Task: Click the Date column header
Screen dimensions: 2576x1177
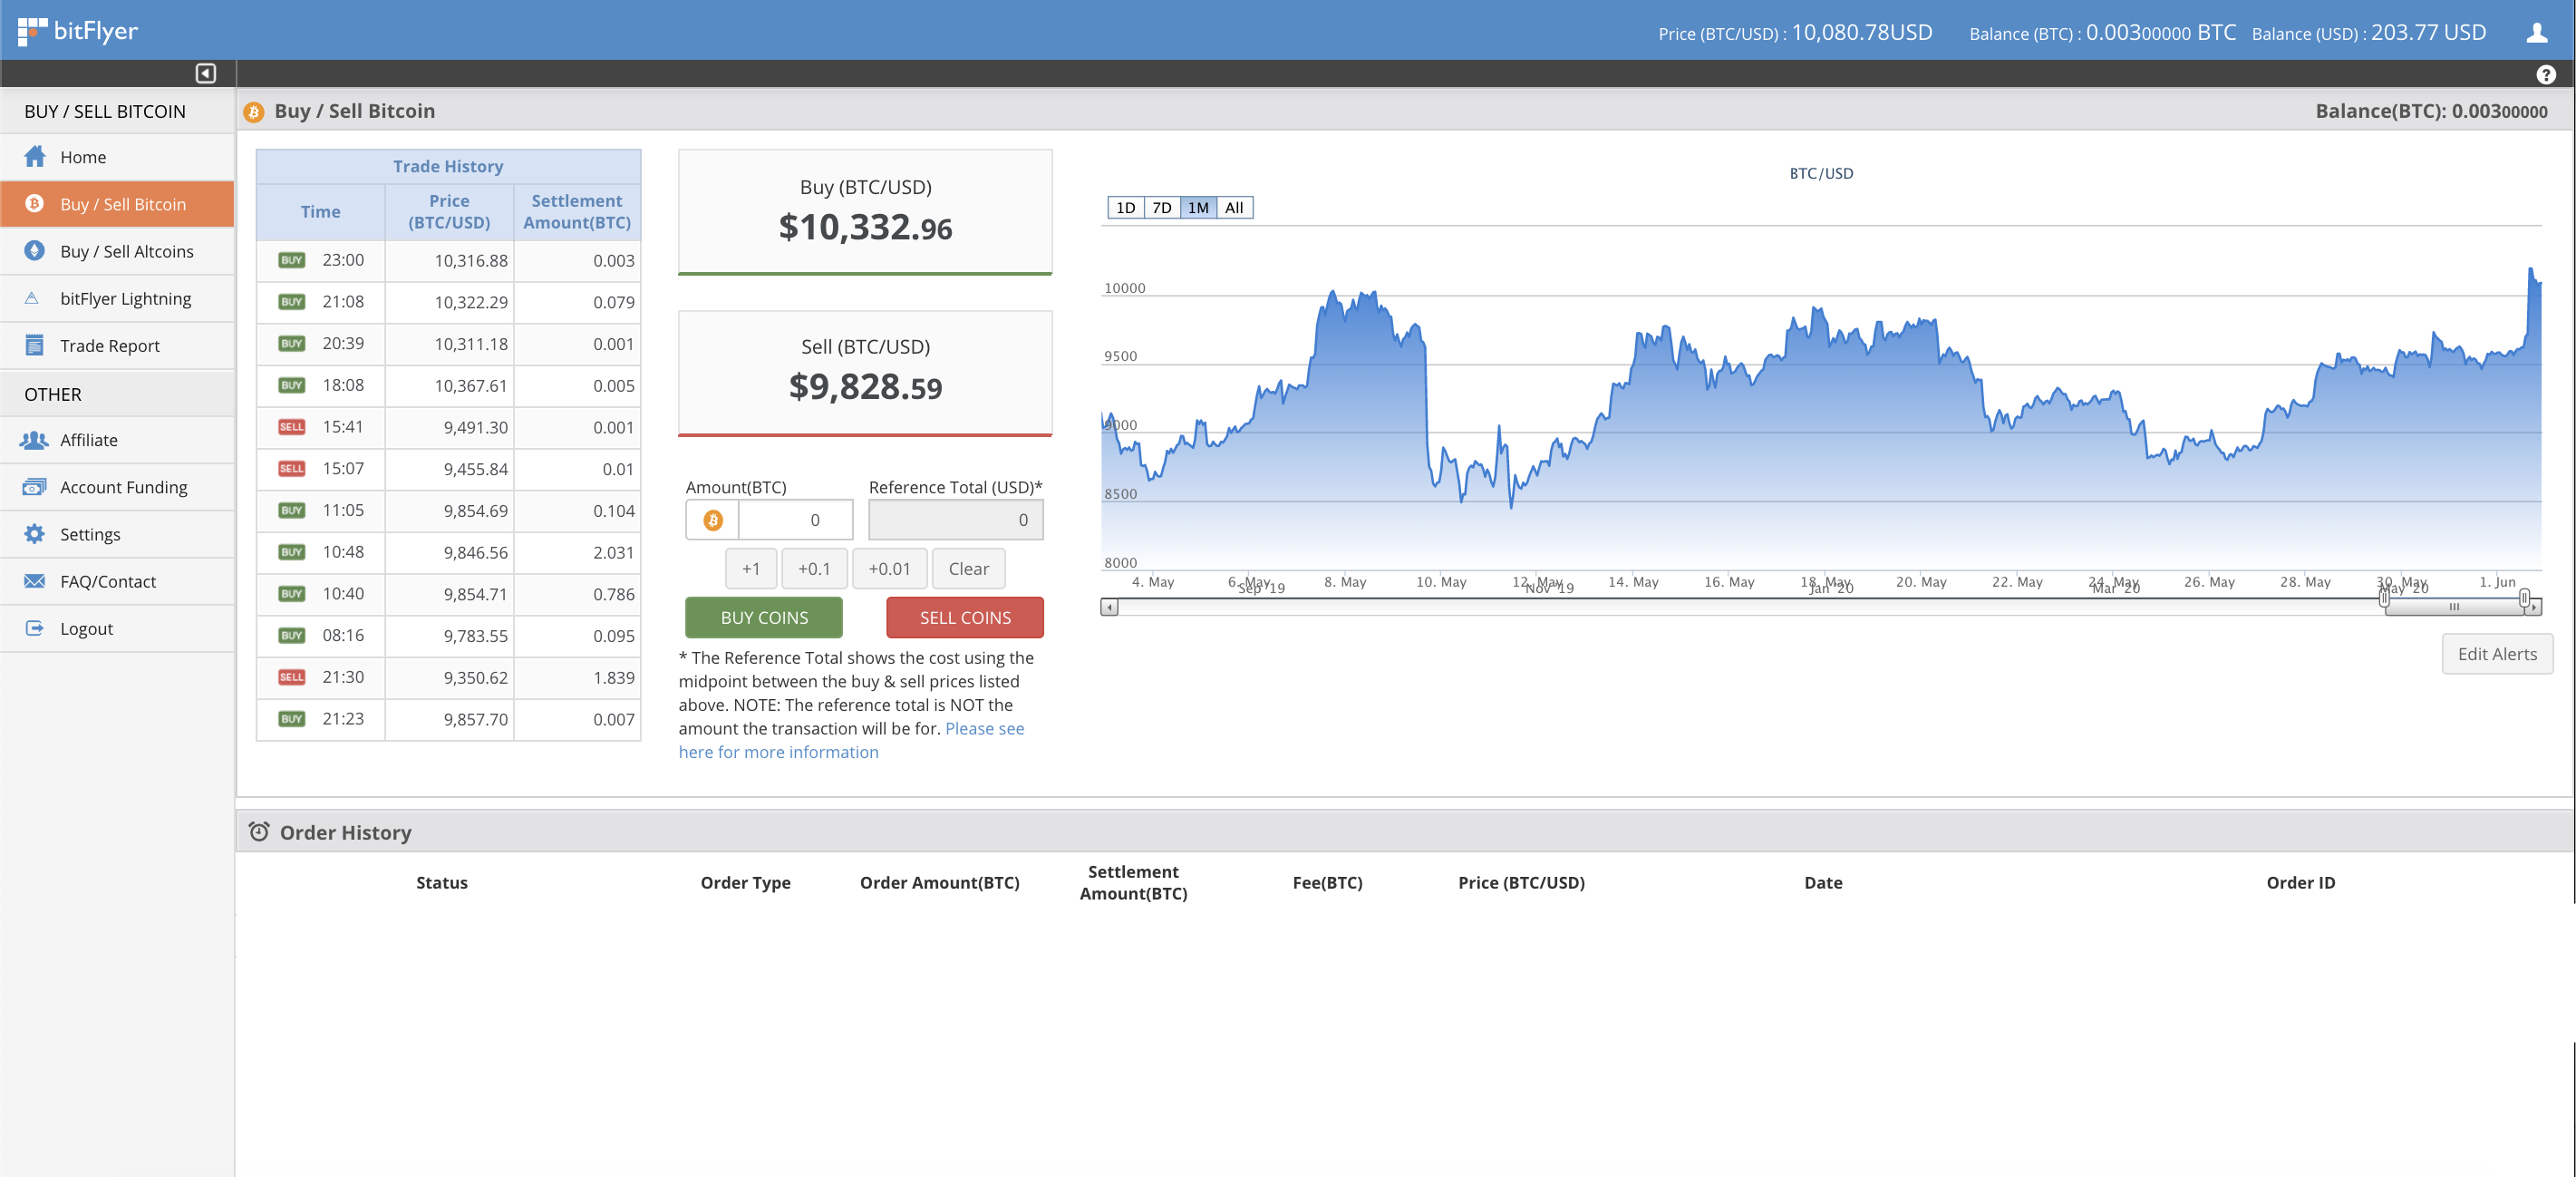Action: pyautogui.click(x=1823, y=882)
